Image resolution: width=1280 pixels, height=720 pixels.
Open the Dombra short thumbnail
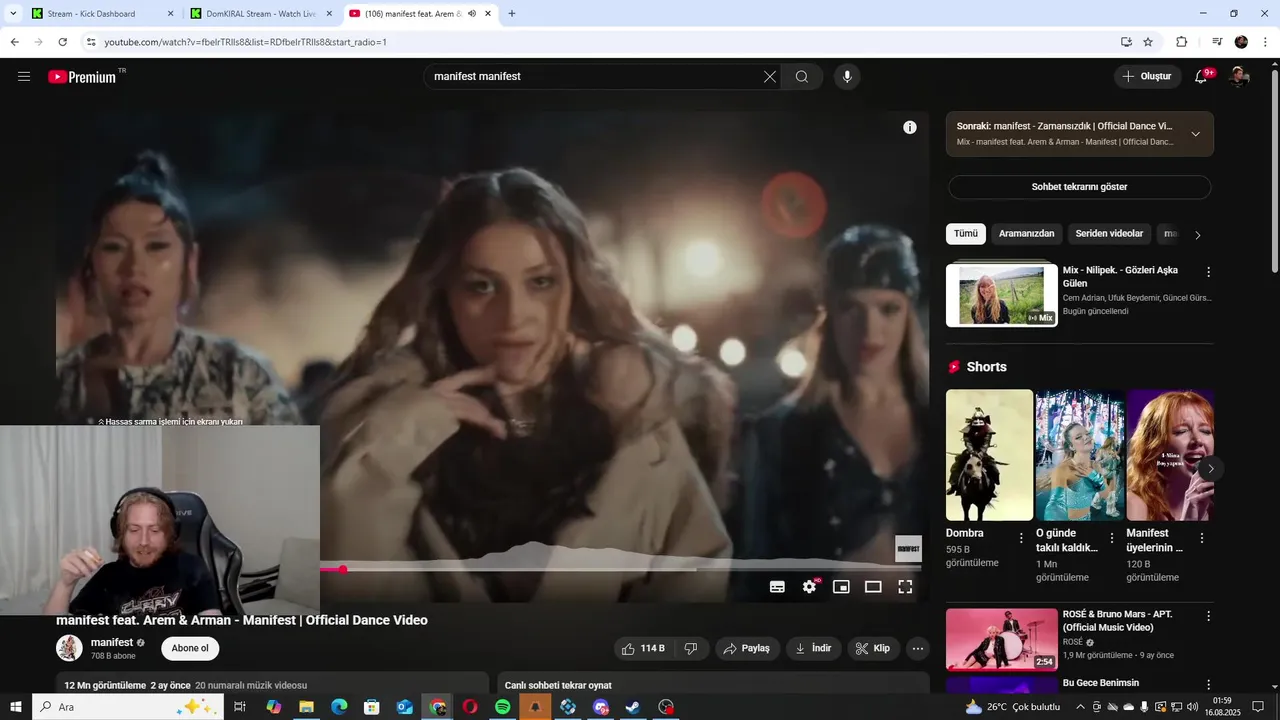pos(989,455)
